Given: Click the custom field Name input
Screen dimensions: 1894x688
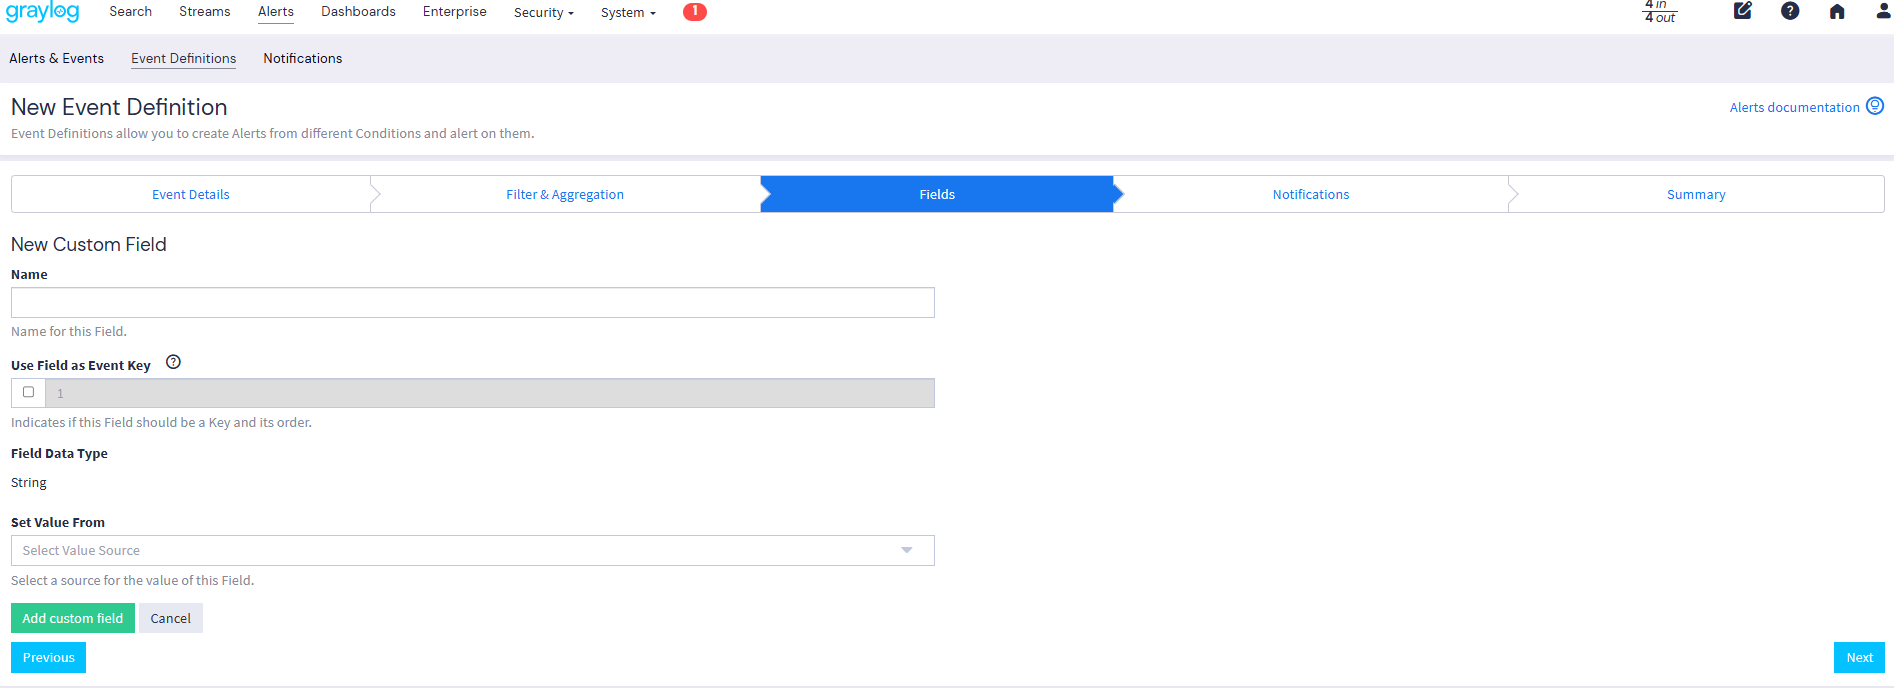Looking at the screenshot, I should [x=472, y=303].
